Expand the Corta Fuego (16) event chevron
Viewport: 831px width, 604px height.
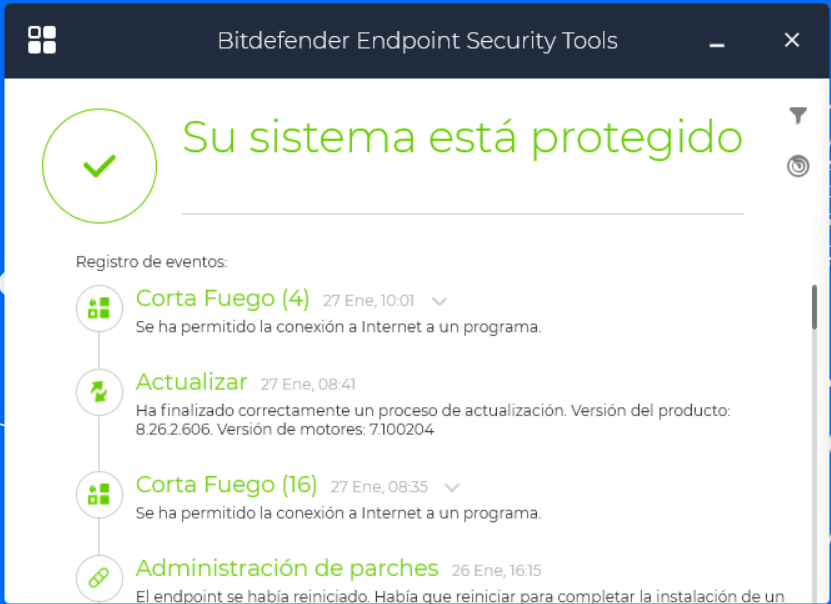452,487
